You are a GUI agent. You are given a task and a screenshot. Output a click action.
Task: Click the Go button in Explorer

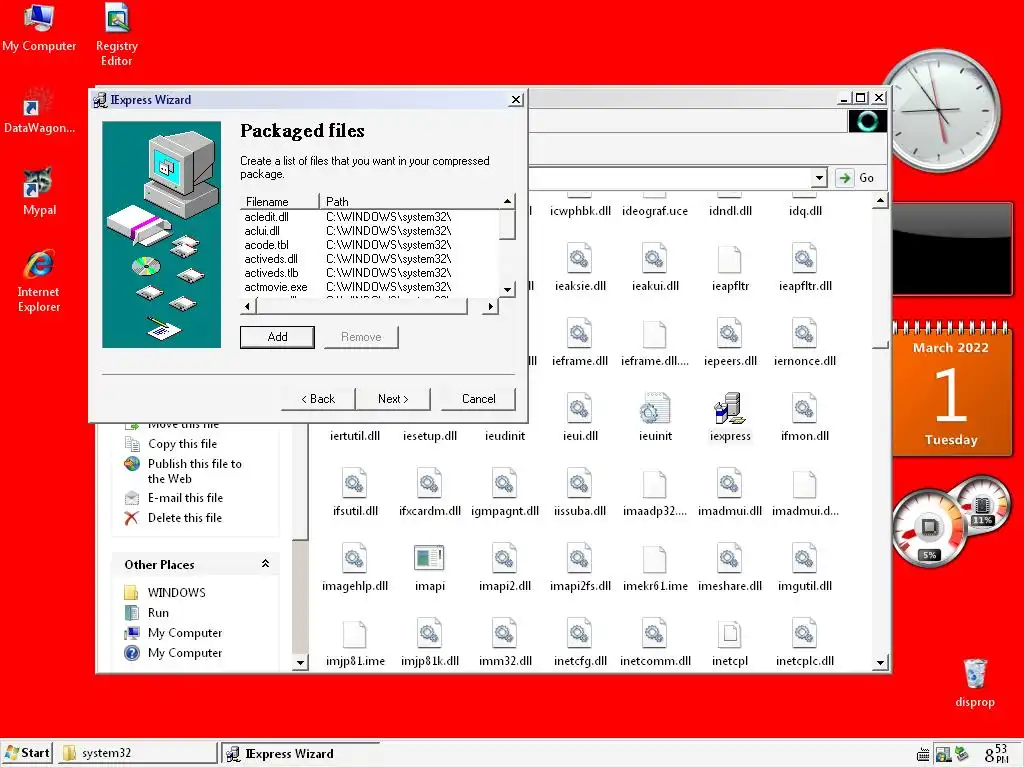point(856,178)
